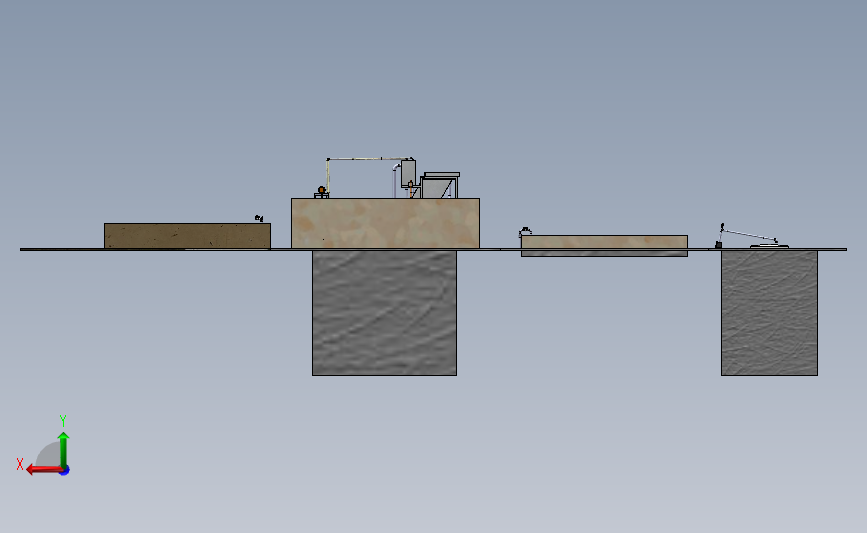Select the small fitting atop the dark brown block
This screenshot has width=867, height=533.
259,218
